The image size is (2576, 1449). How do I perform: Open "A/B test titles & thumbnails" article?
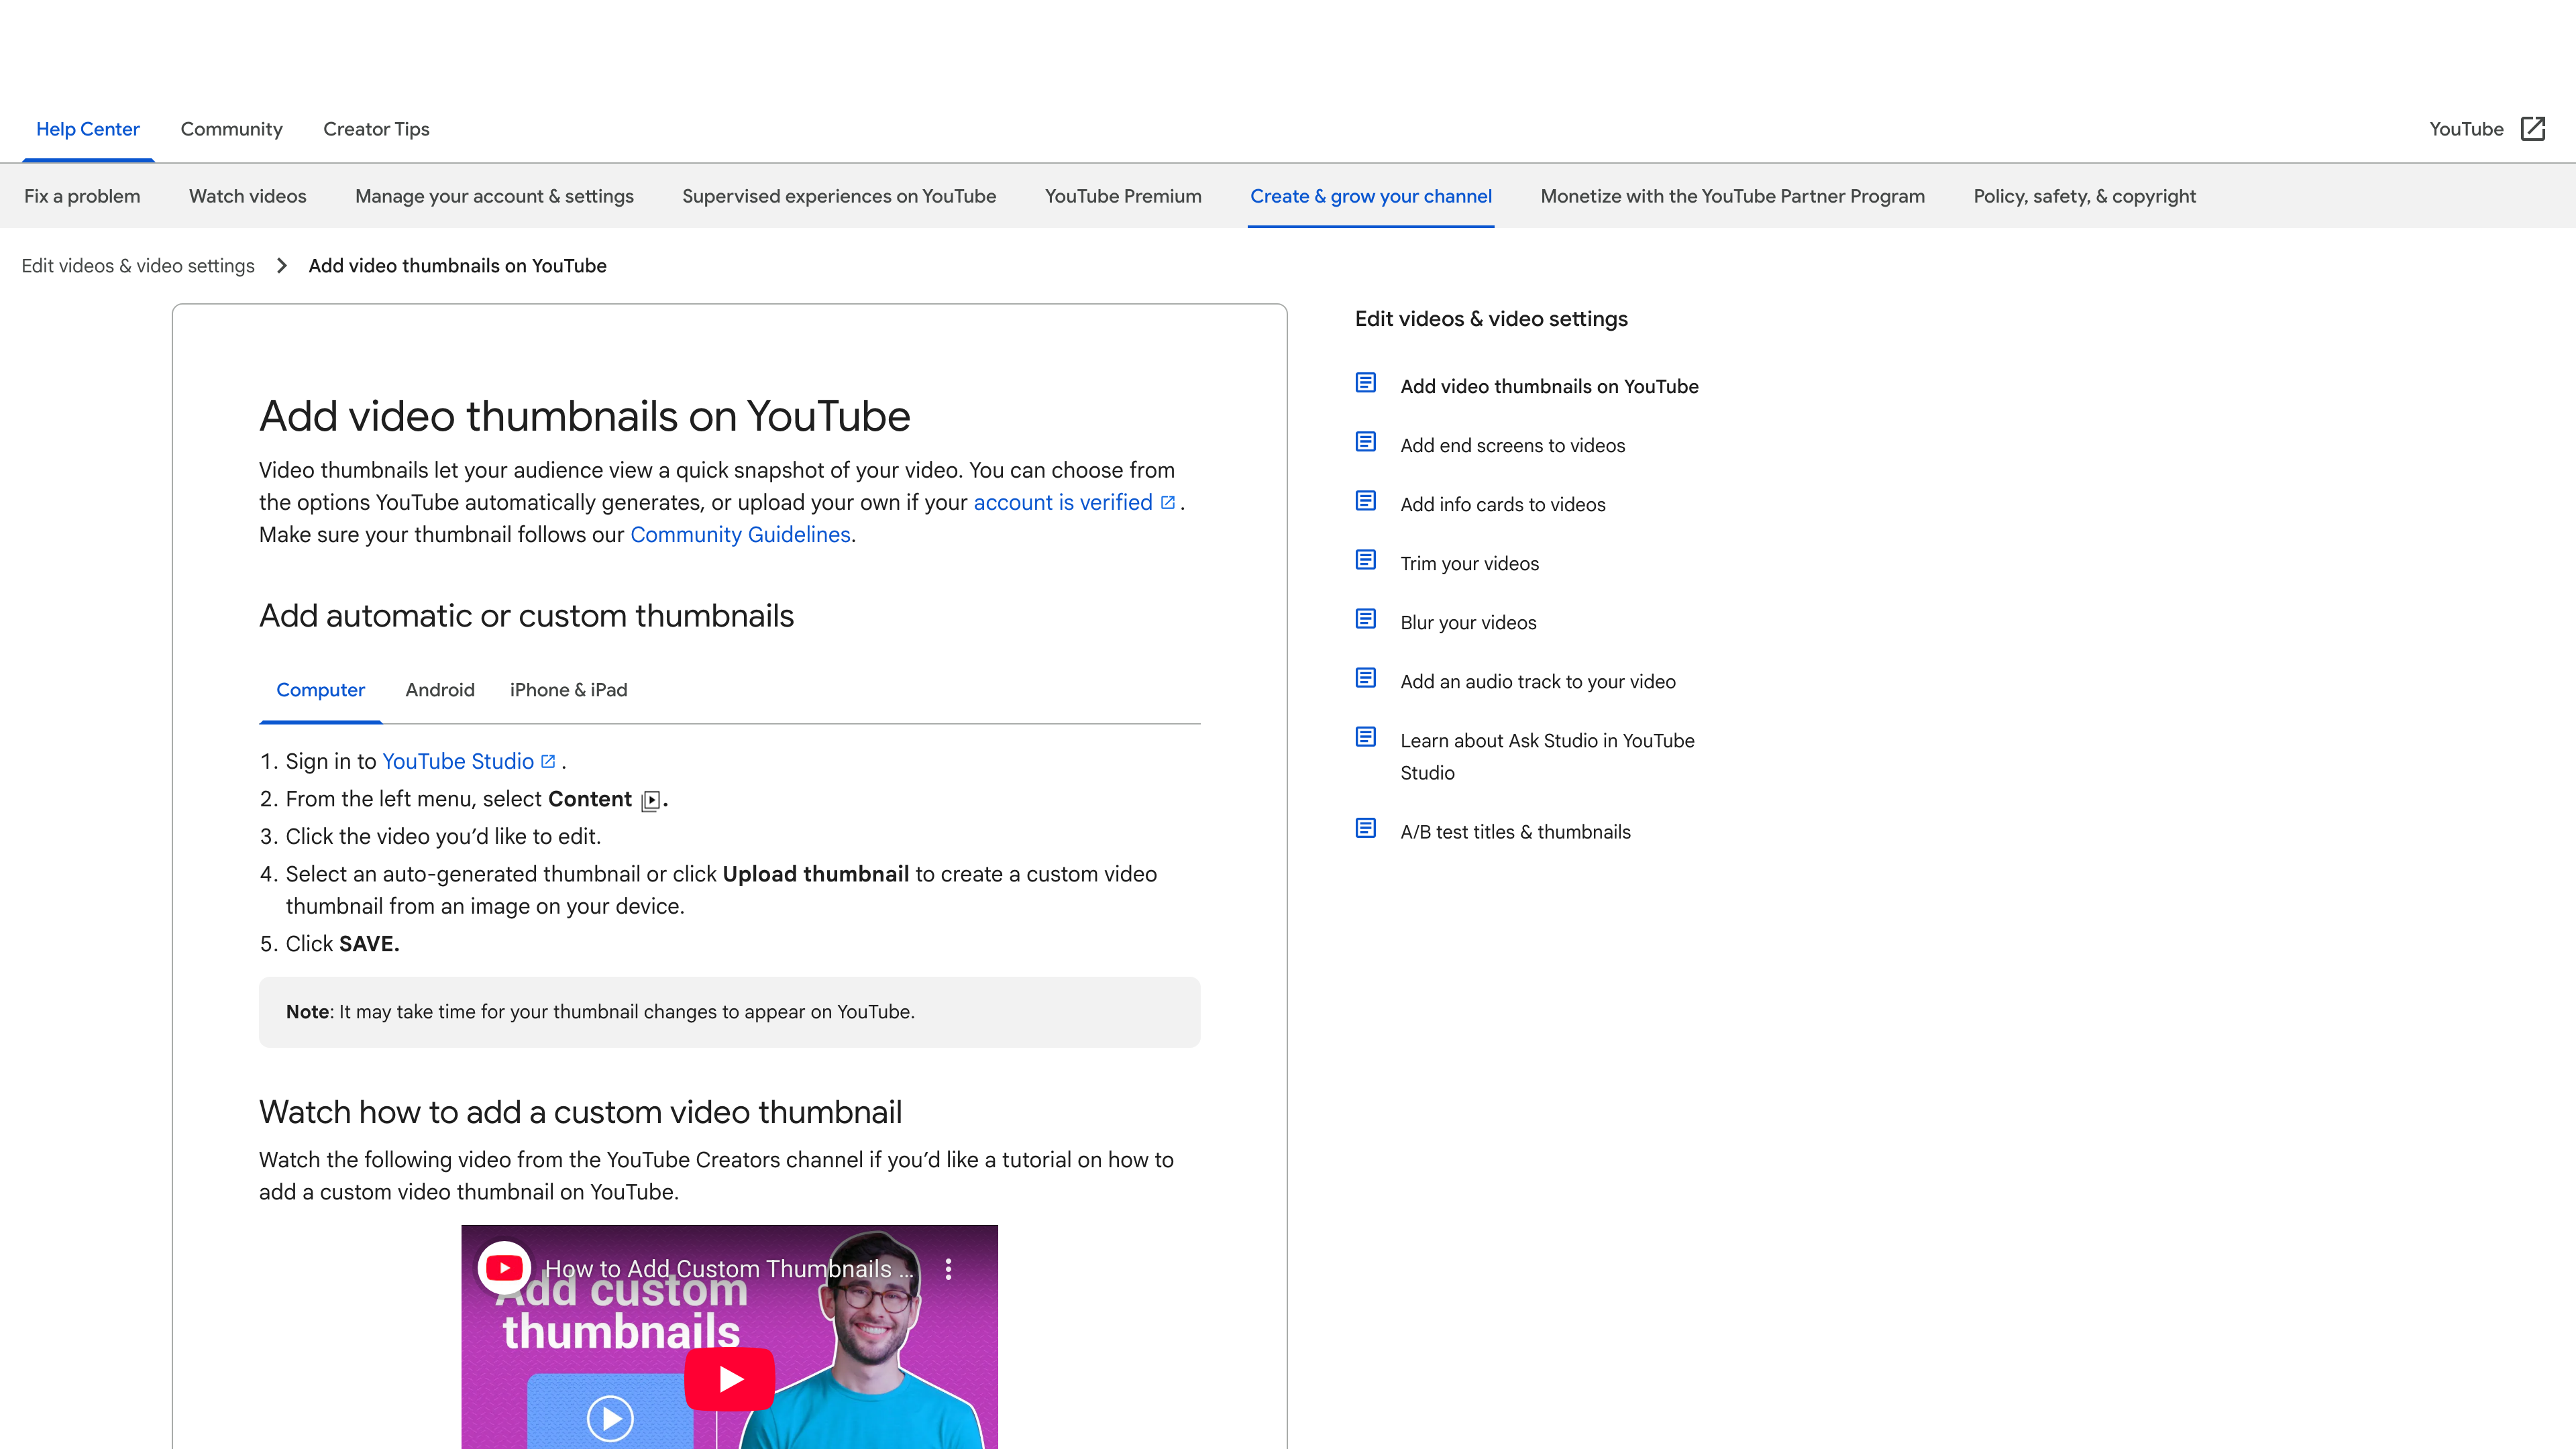[1515, 831]
